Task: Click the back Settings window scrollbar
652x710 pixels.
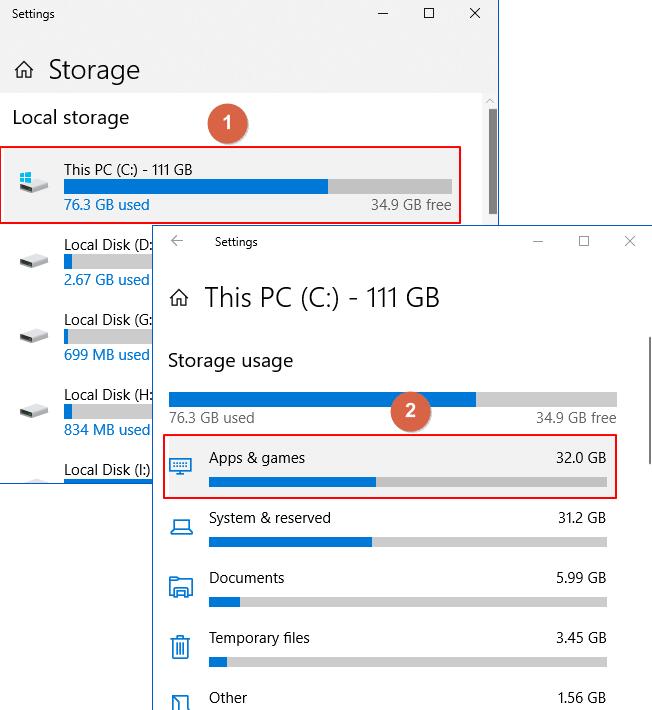Action: 490,160
